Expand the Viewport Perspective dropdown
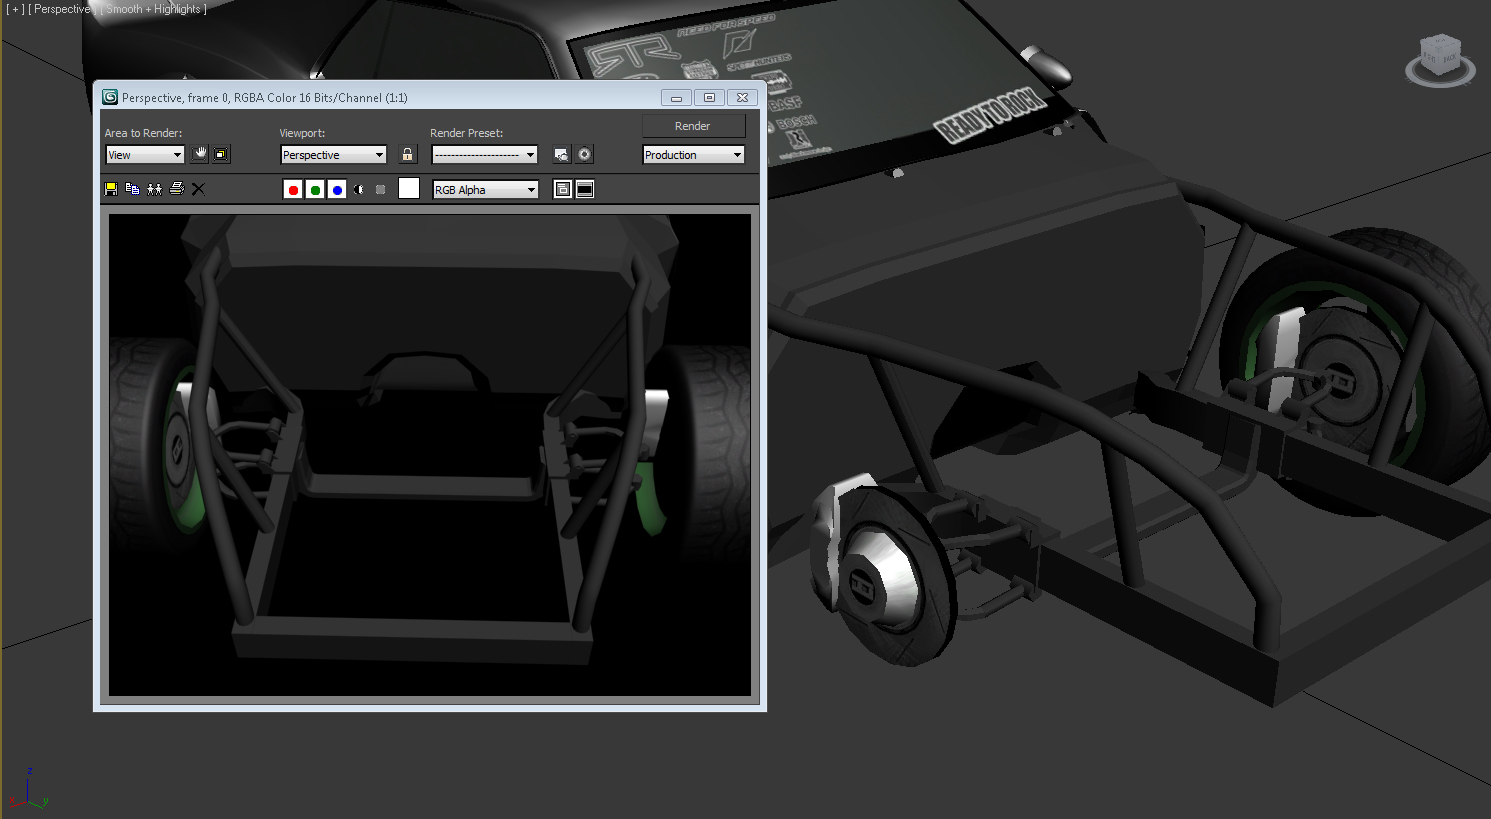Image resolution: width=1491 pixels, height=819 pixels. [333, 155]
